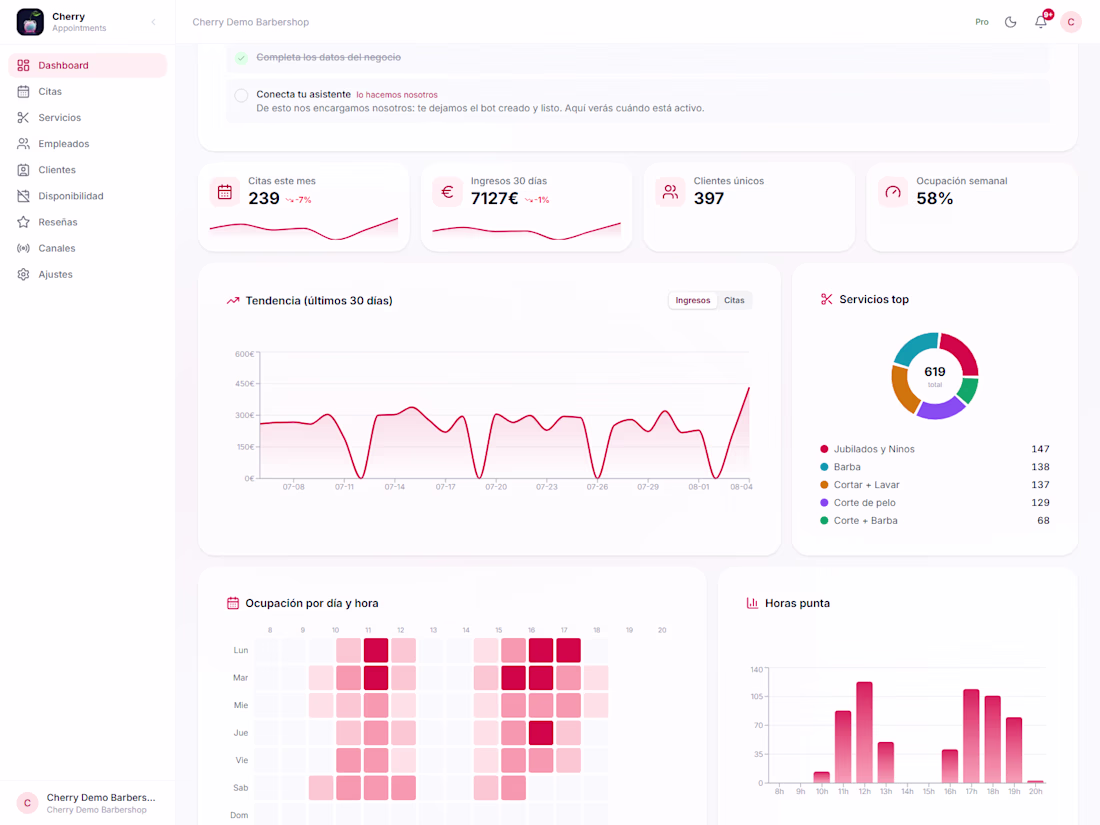Click the Citas este mes calendar icon

tap(224, 192)
